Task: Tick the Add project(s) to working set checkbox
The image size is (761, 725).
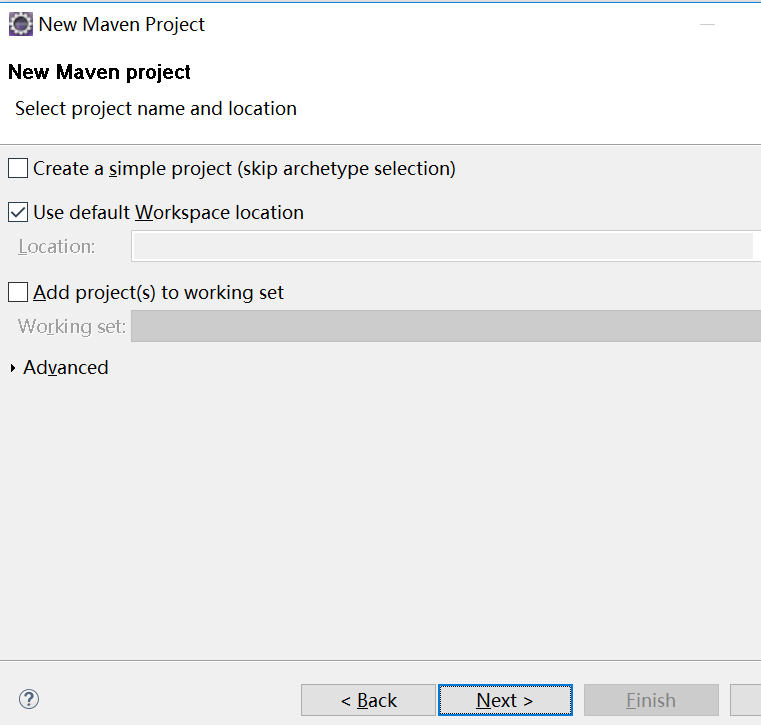Action: 18,292
